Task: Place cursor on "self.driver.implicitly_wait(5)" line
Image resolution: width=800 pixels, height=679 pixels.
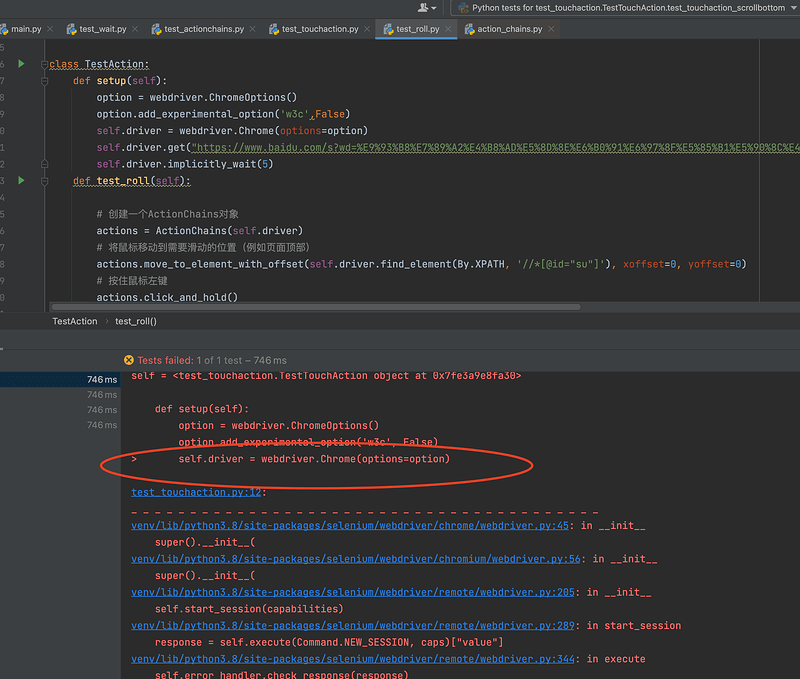Action: pos(185,164)
